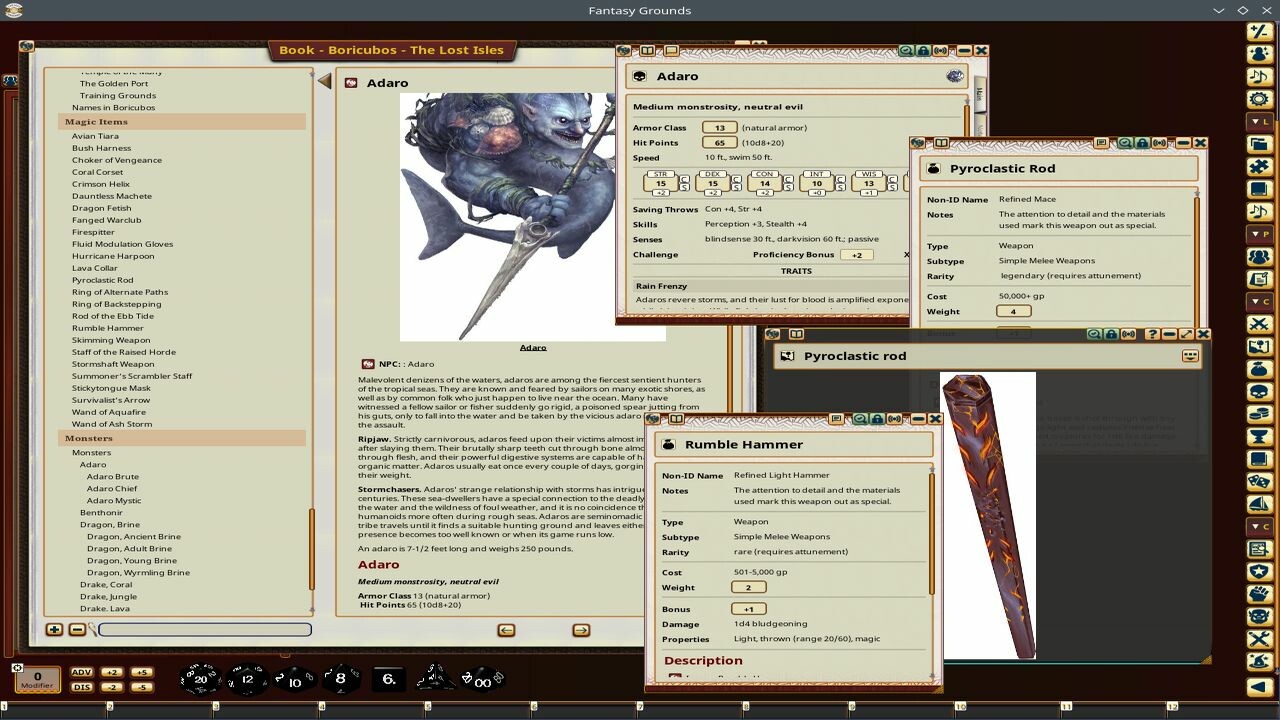Viewport: 1280px width, 720px height.
Task: Toggle the -2 modifier button
Action: 112,687
